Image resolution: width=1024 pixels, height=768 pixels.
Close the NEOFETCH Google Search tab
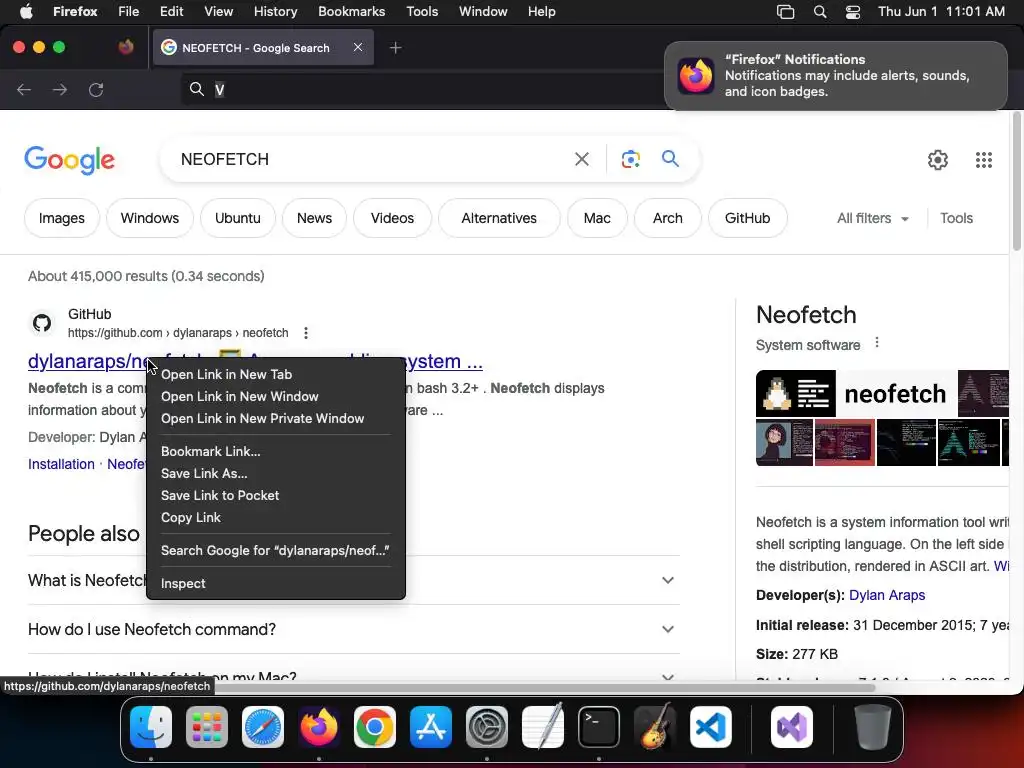click(358, 47)
